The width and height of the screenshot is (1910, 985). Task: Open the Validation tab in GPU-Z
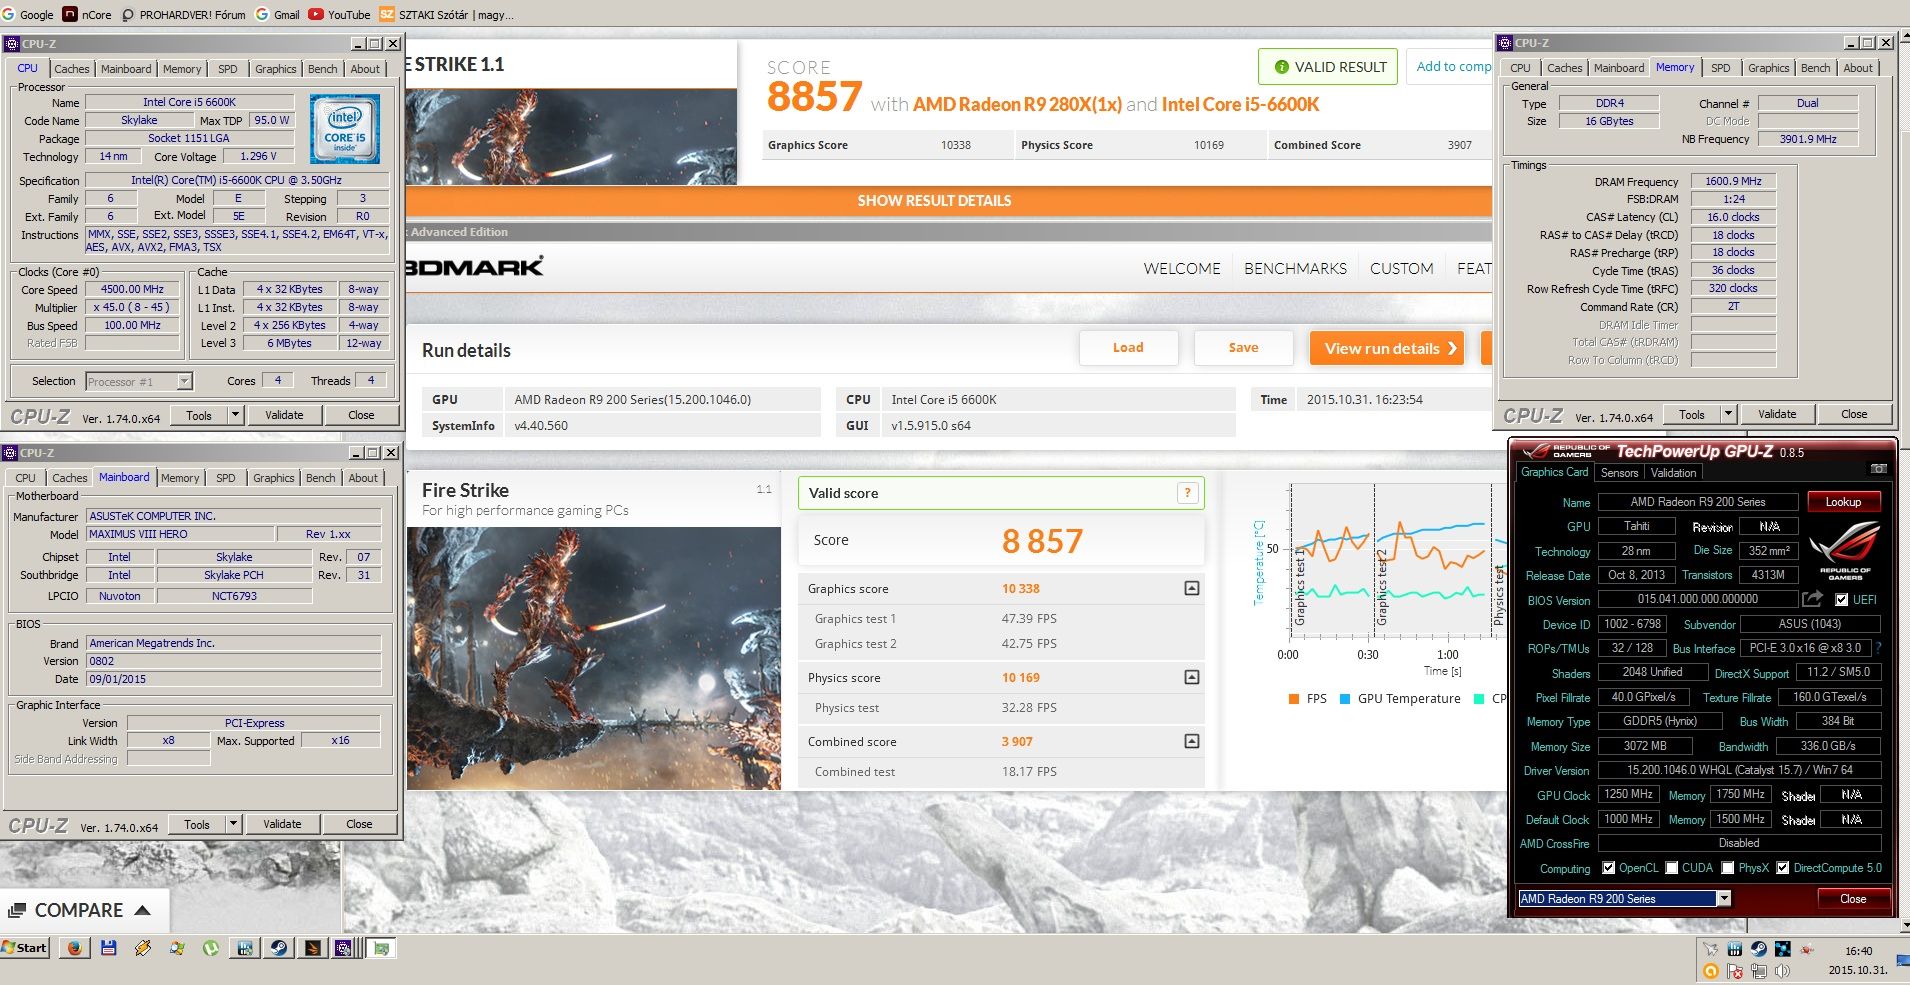tap(1673, 473)
